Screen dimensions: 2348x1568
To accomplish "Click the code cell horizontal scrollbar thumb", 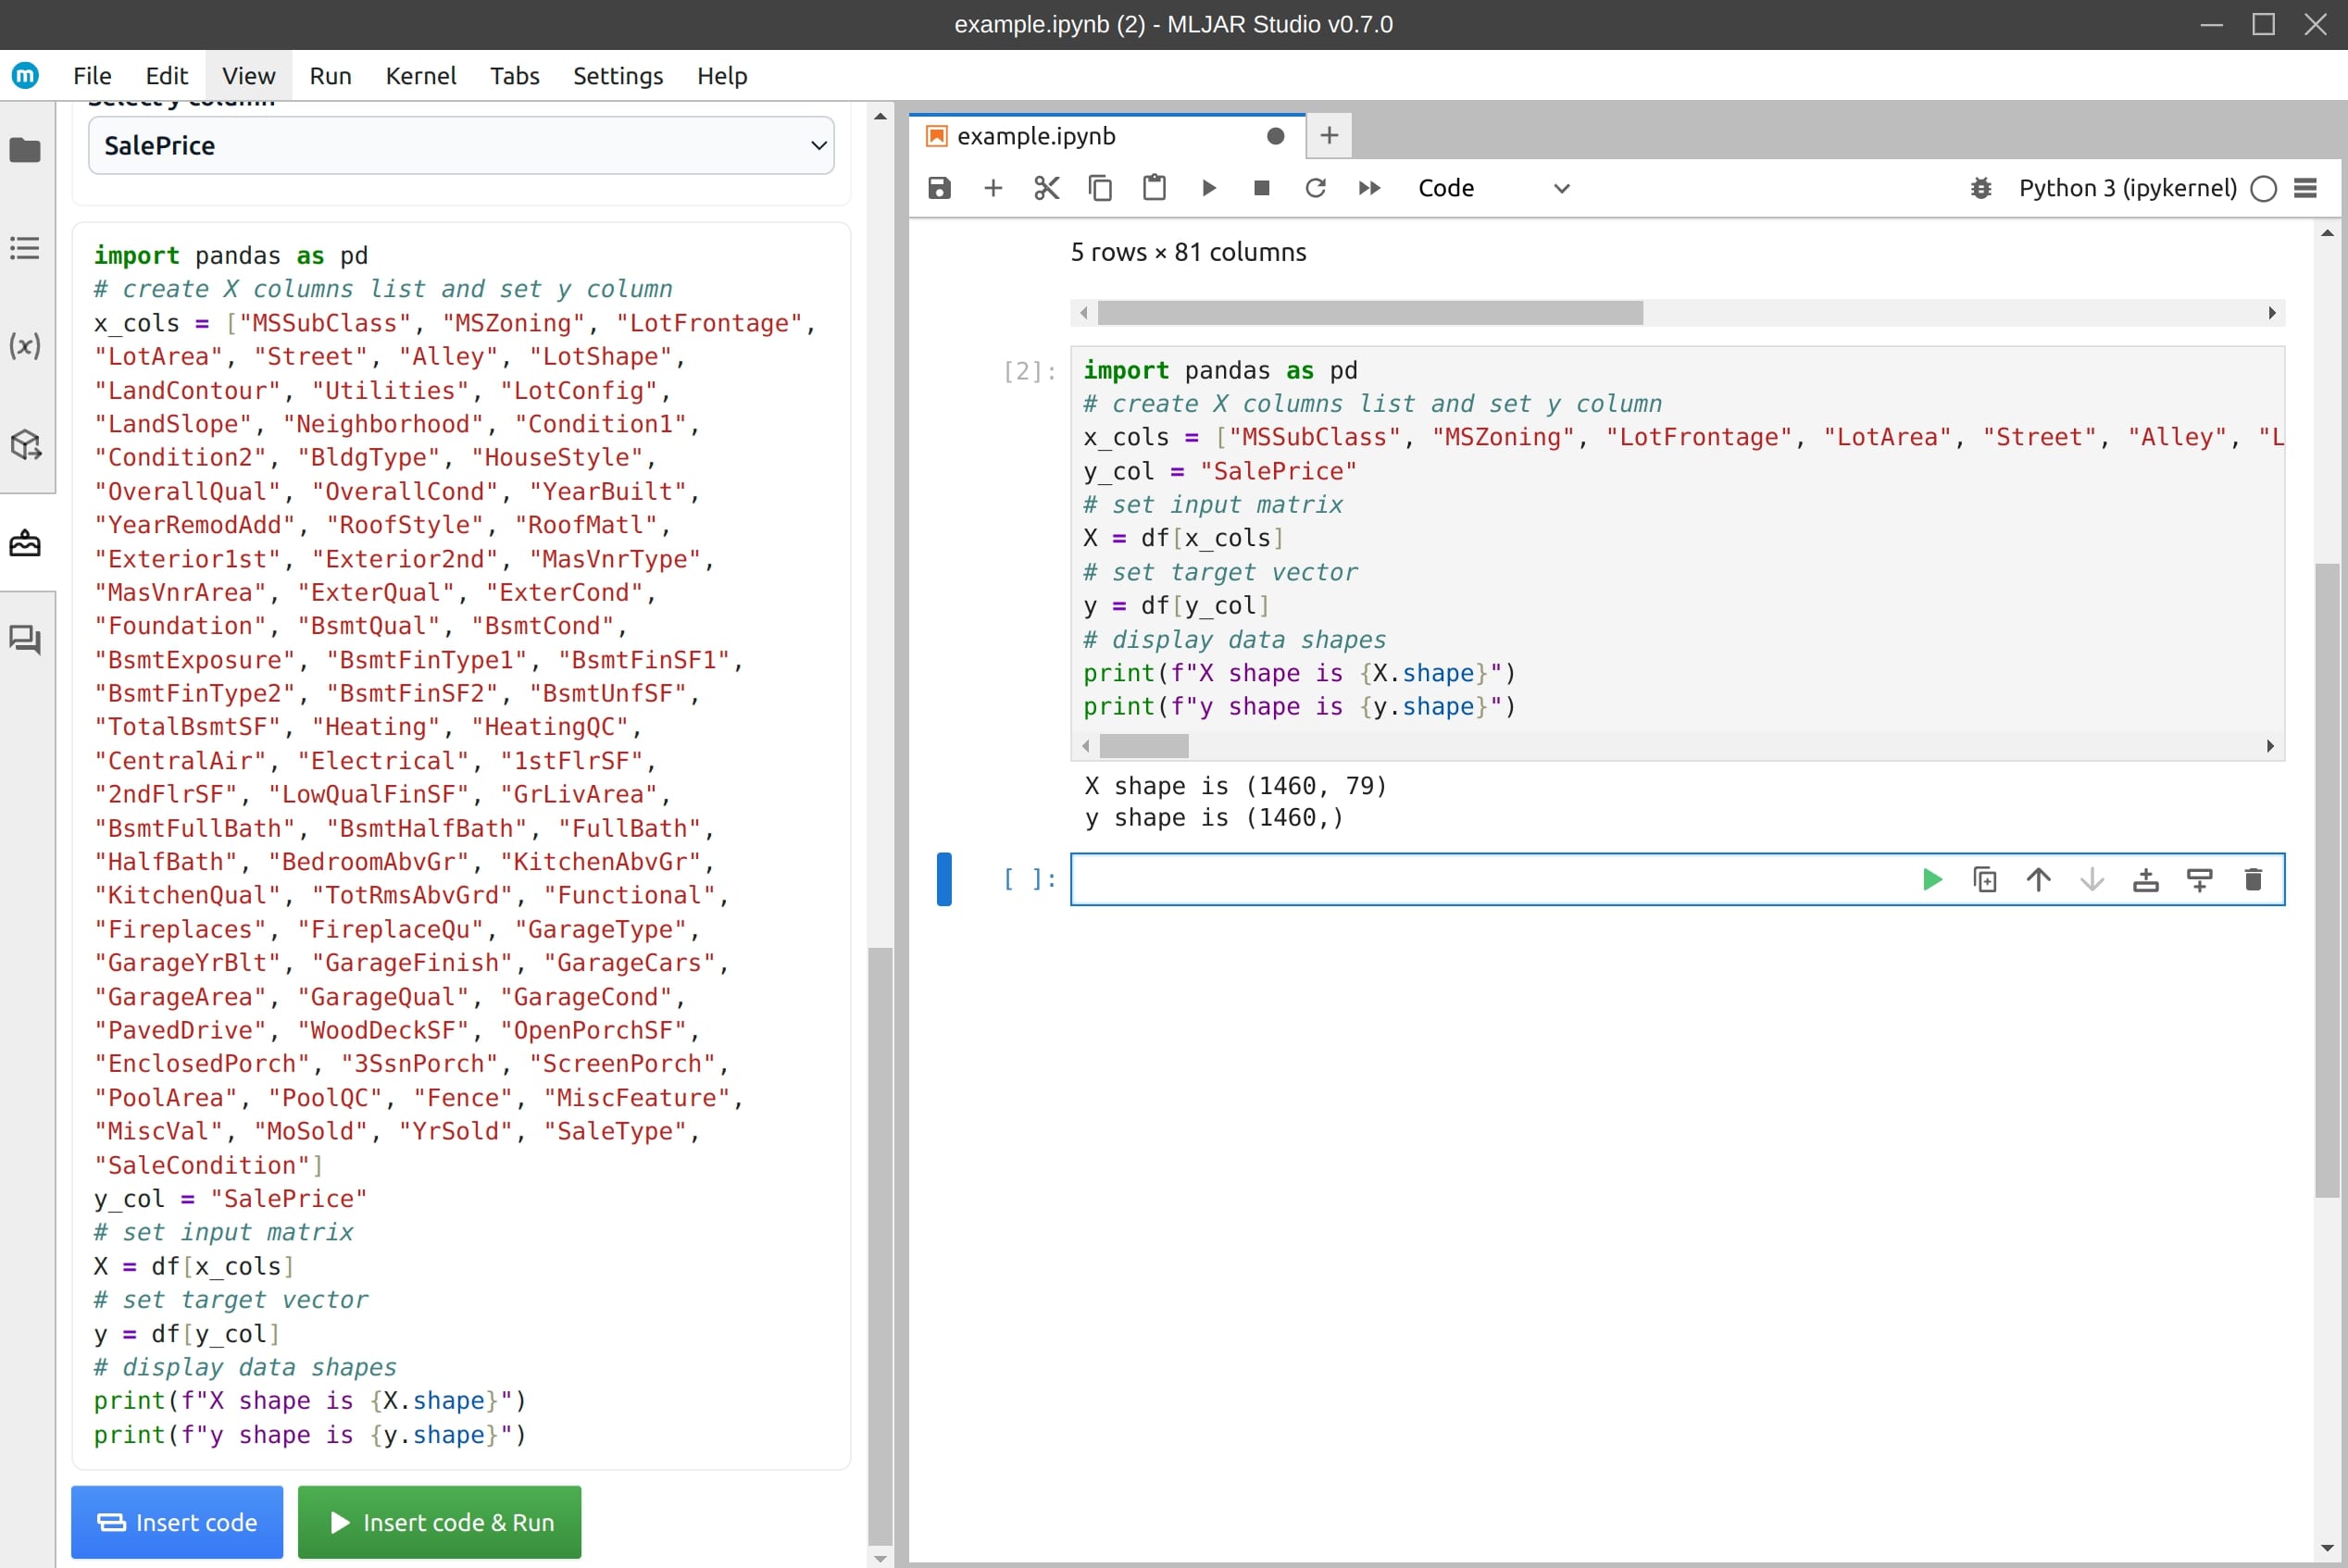I will coord(1144,746).
